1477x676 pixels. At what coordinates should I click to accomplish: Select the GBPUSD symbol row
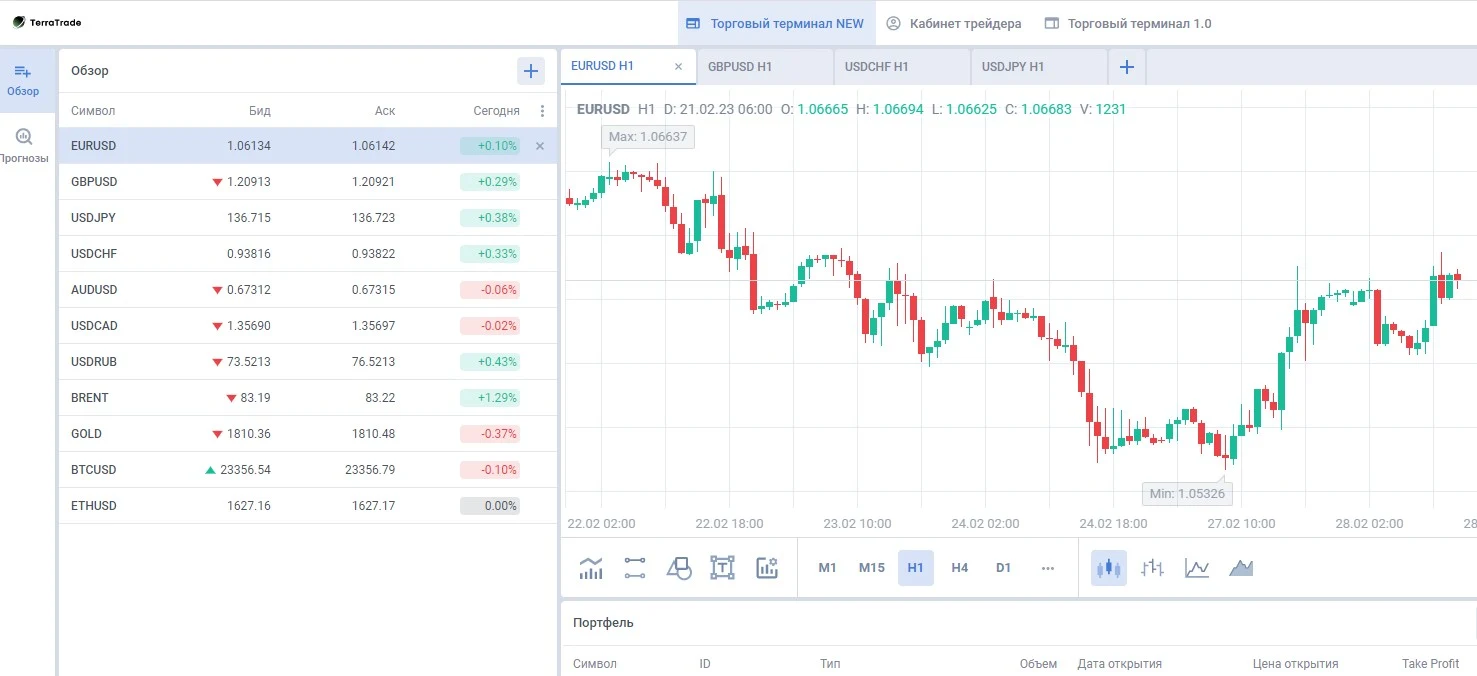point(308,182)
